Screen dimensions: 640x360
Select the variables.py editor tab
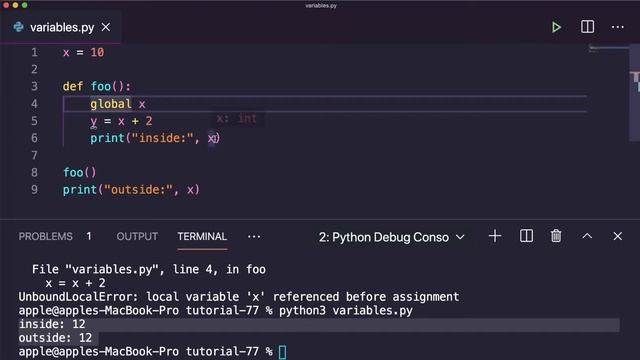pyautogui.click(x=61, y=27)
